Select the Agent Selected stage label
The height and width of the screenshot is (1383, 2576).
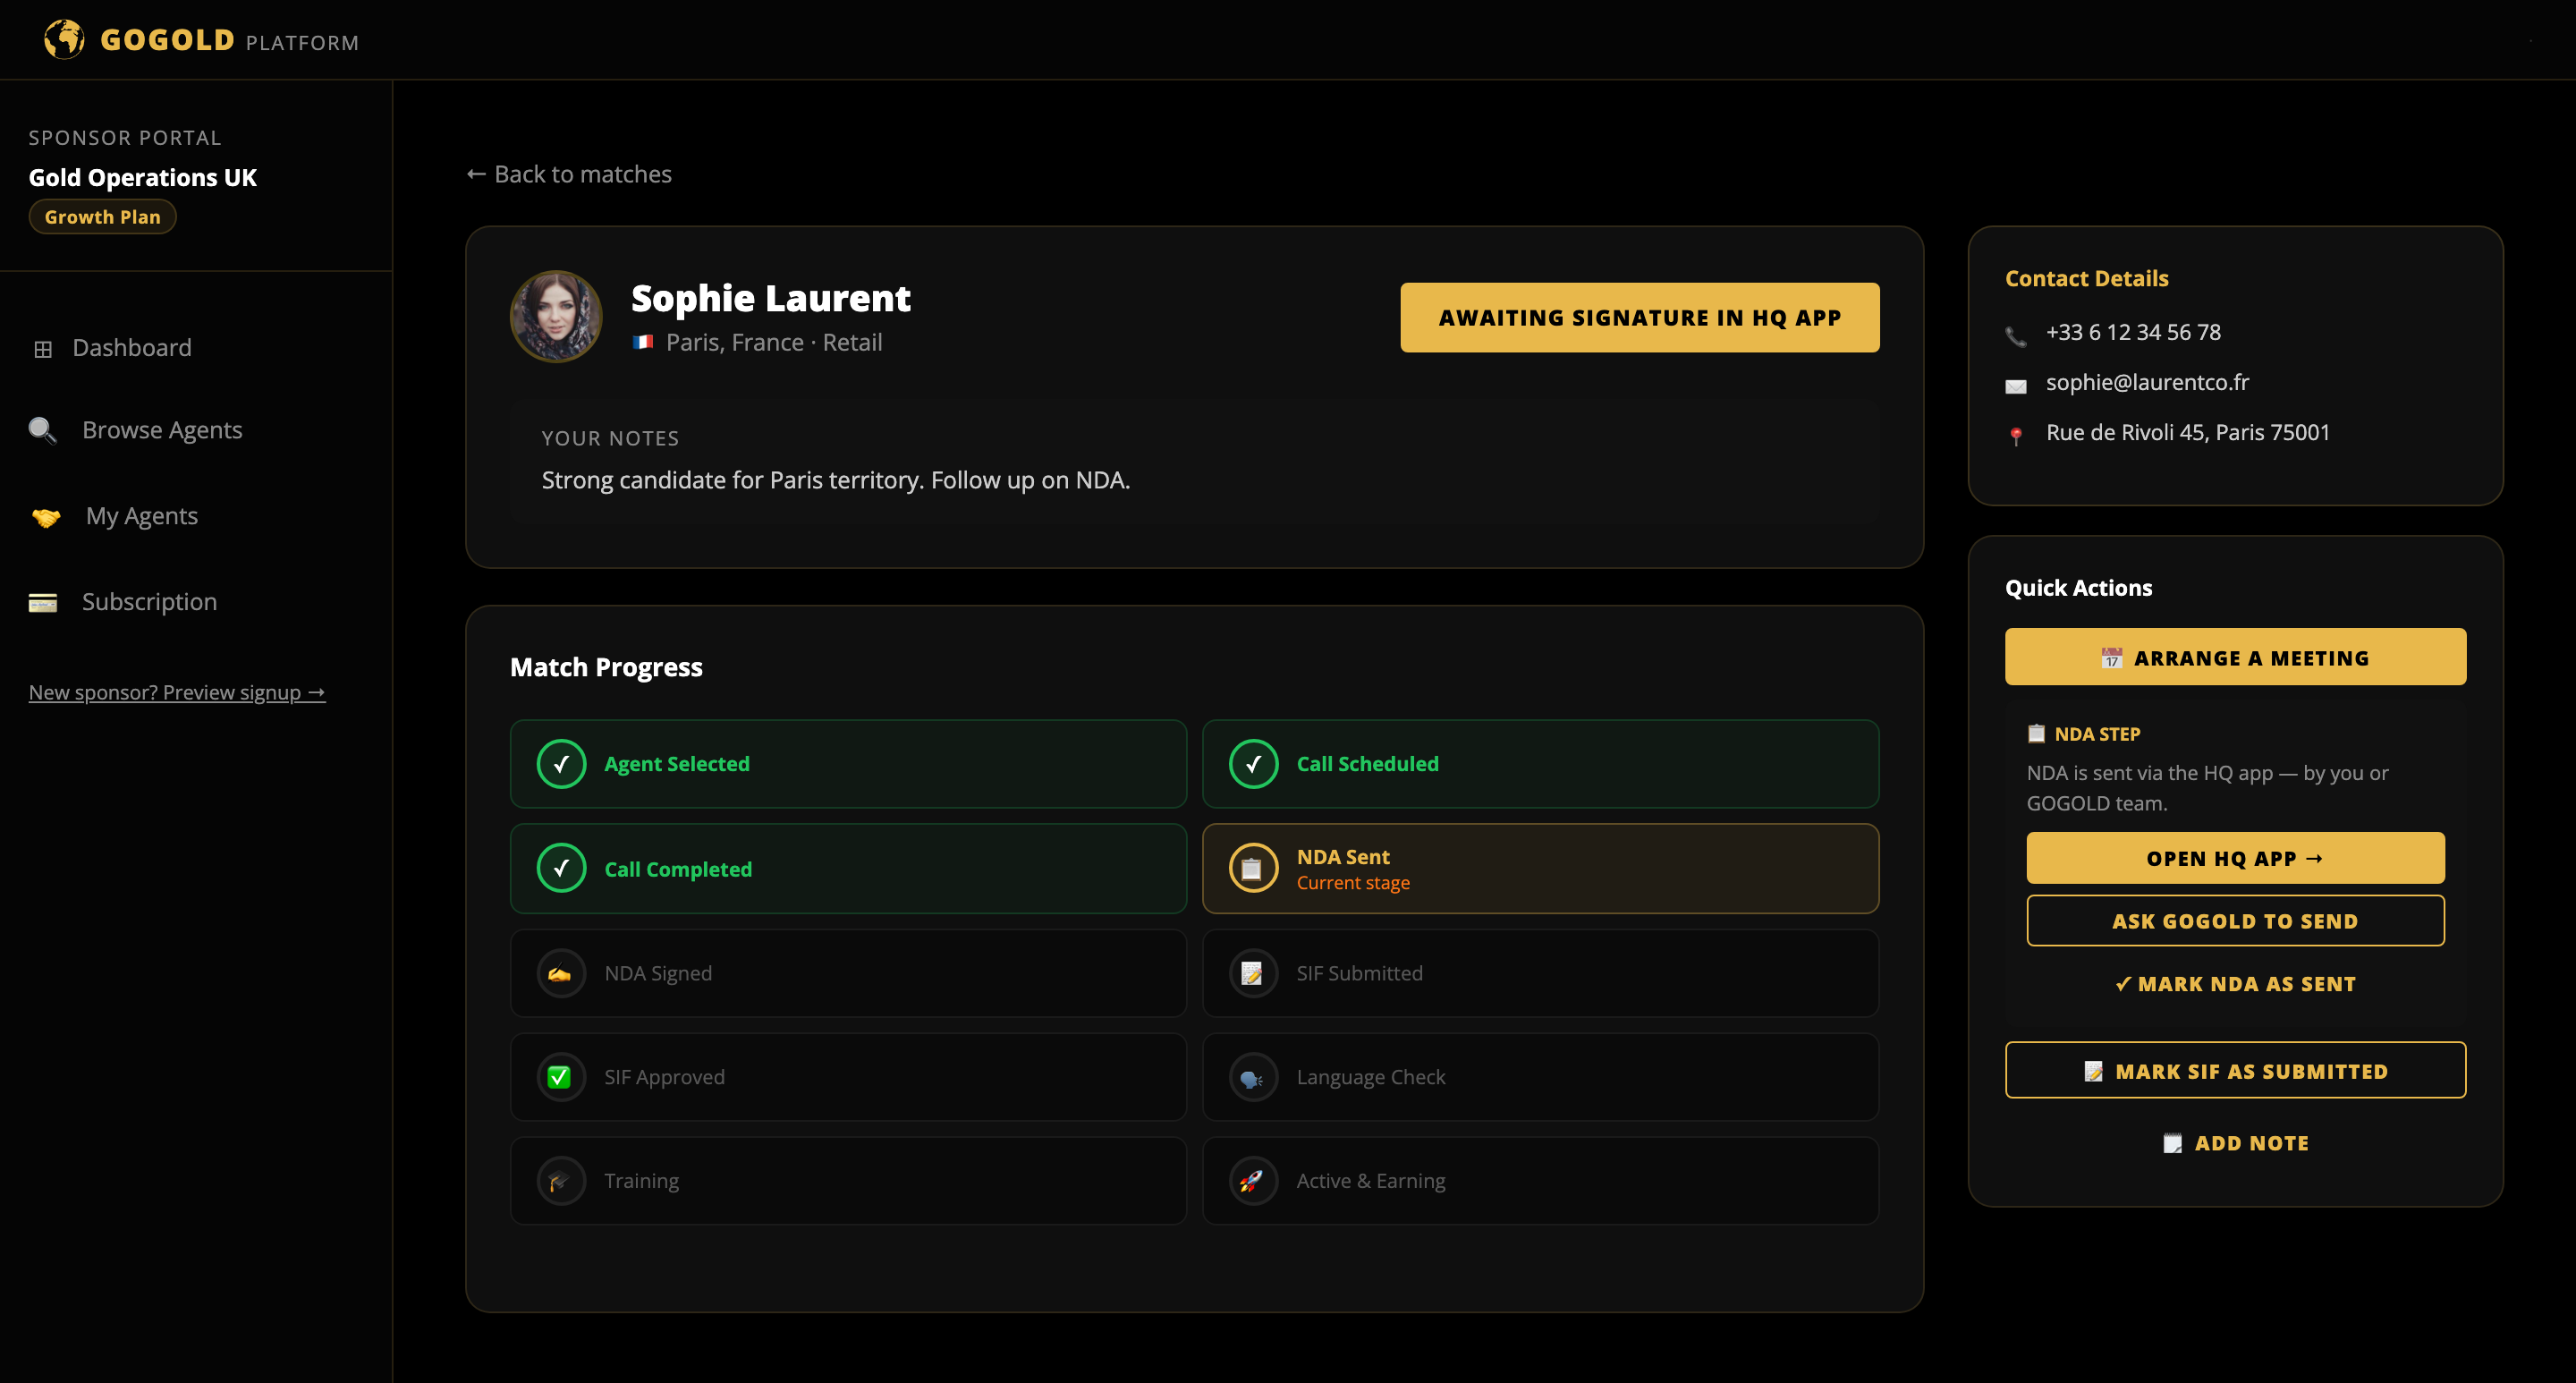pos(676,764)
